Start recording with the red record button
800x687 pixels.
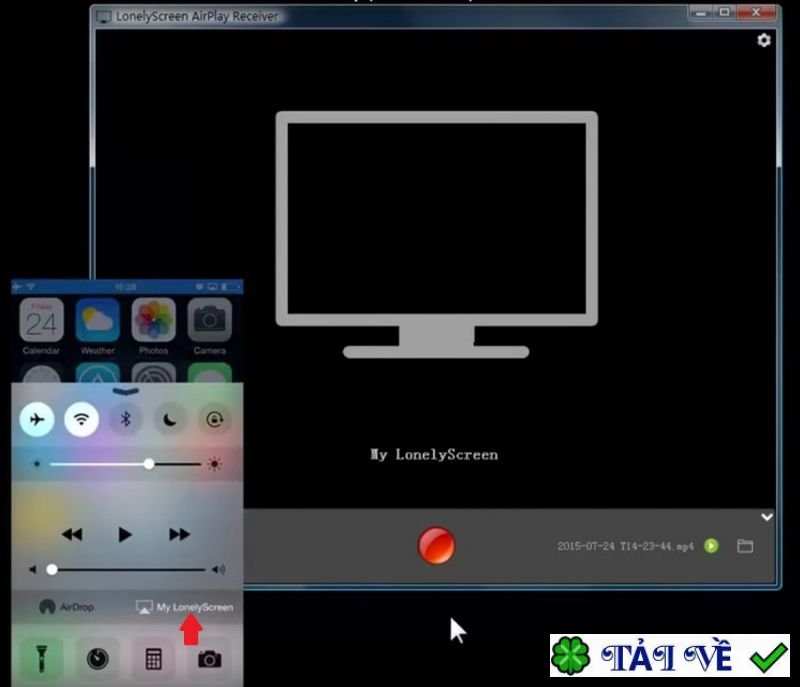[x=436, y=545]
